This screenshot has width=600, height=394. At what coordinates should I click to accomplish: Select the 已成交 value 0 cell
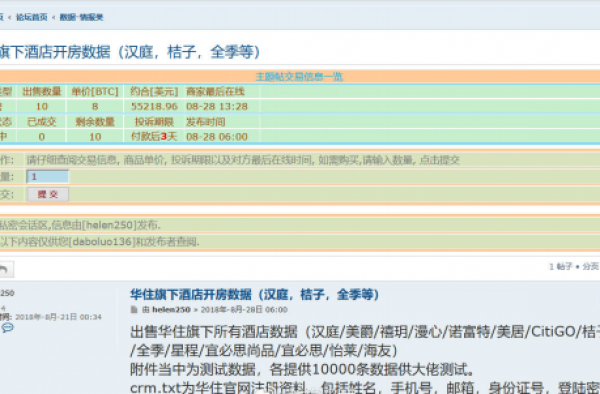pyautogui.click(x=42, y=137)
